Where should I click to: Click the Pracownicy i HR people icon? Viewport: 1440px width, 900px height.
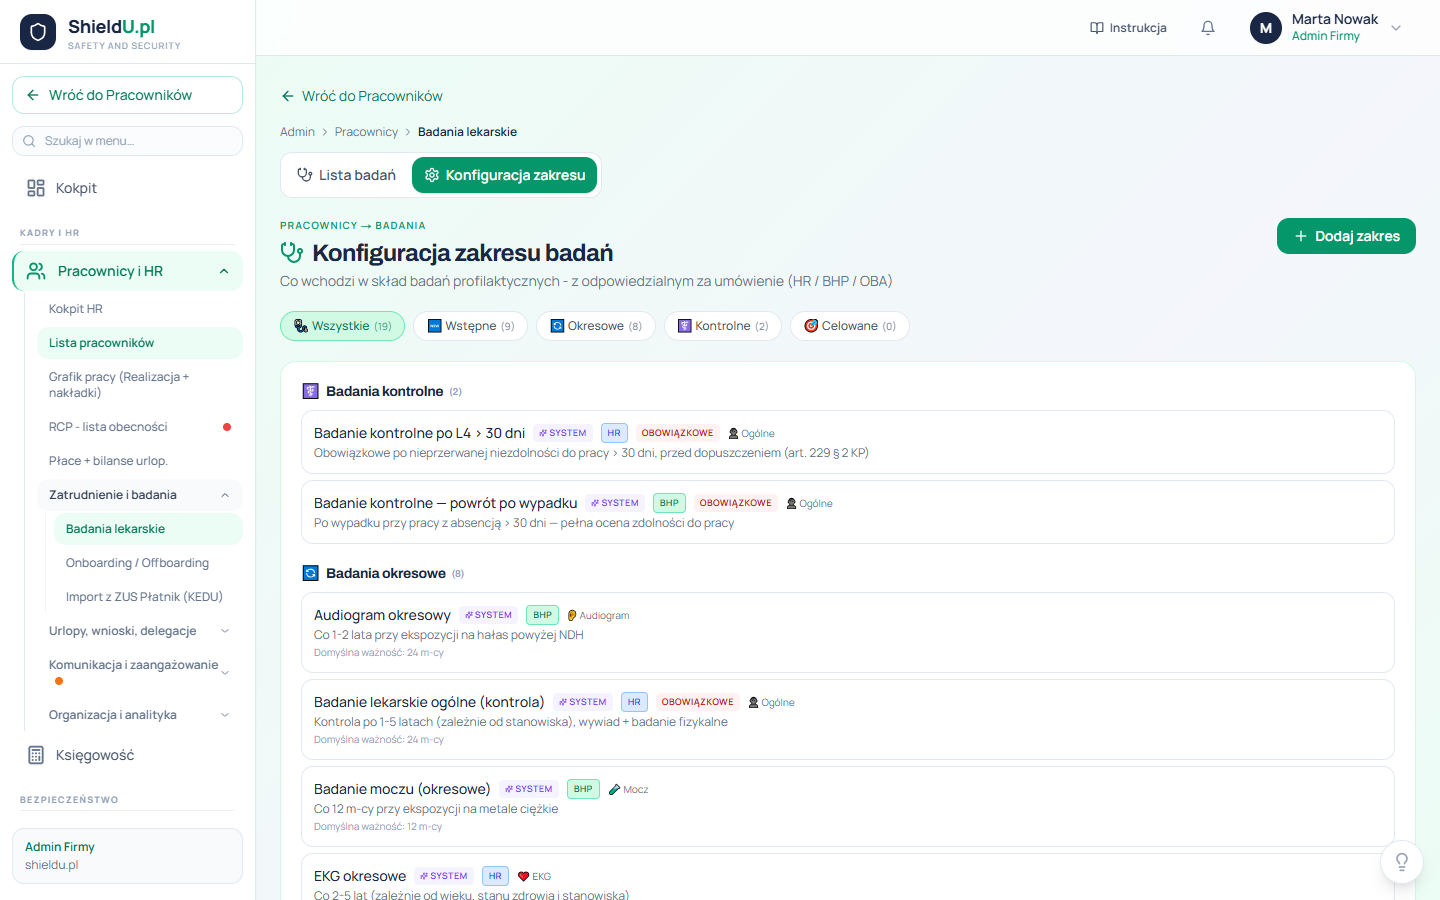tap(37, 271)
